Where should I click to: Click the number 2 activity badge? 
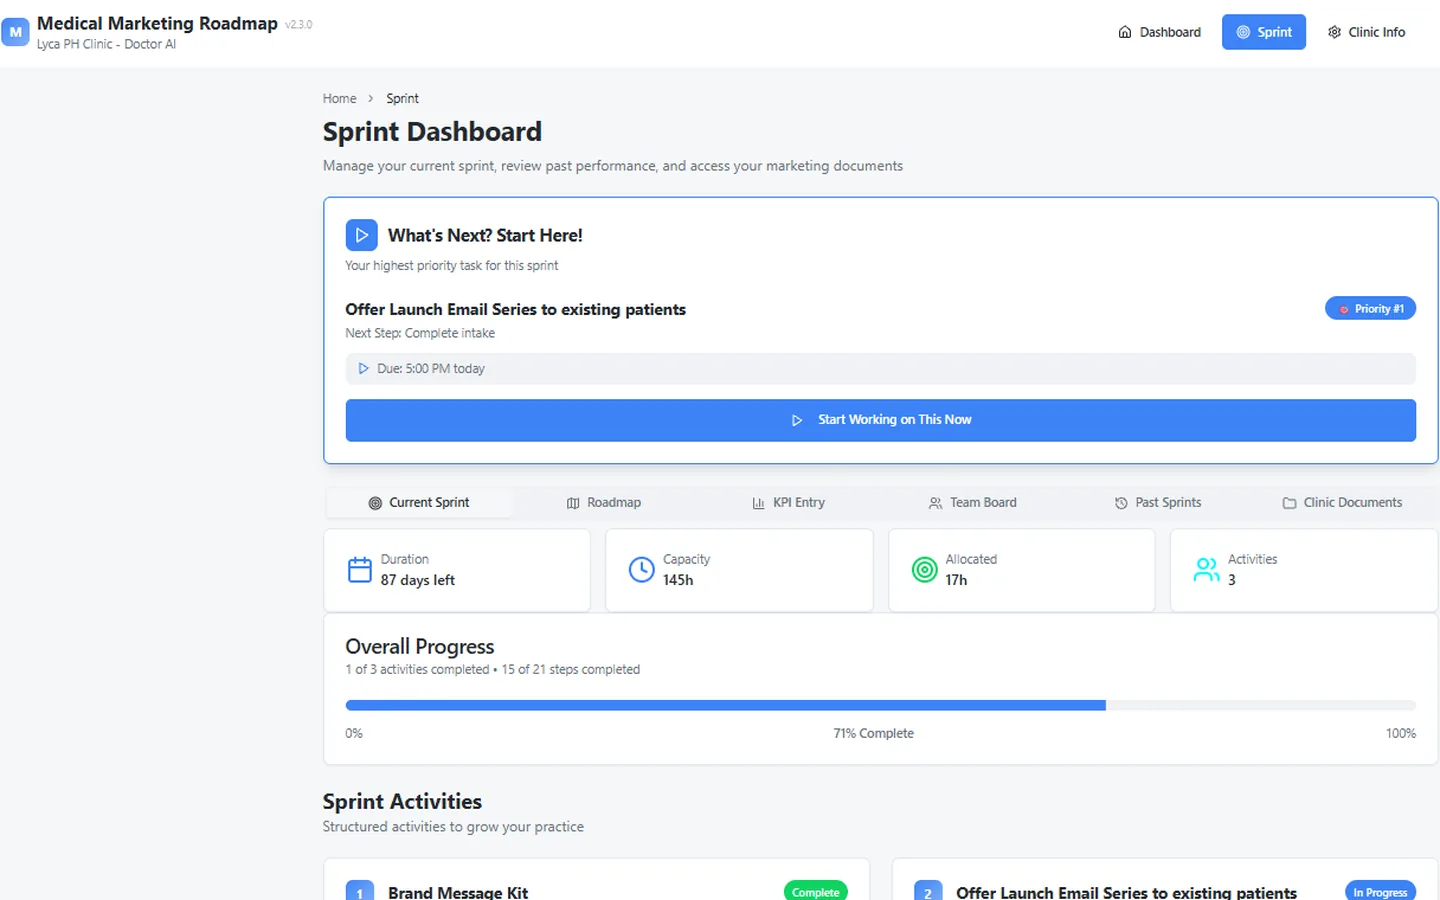(928, 891)
